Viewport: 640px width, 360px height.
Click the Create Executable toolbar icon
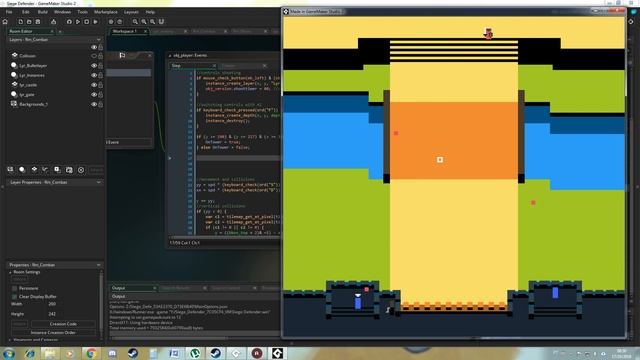click(53, 22)
